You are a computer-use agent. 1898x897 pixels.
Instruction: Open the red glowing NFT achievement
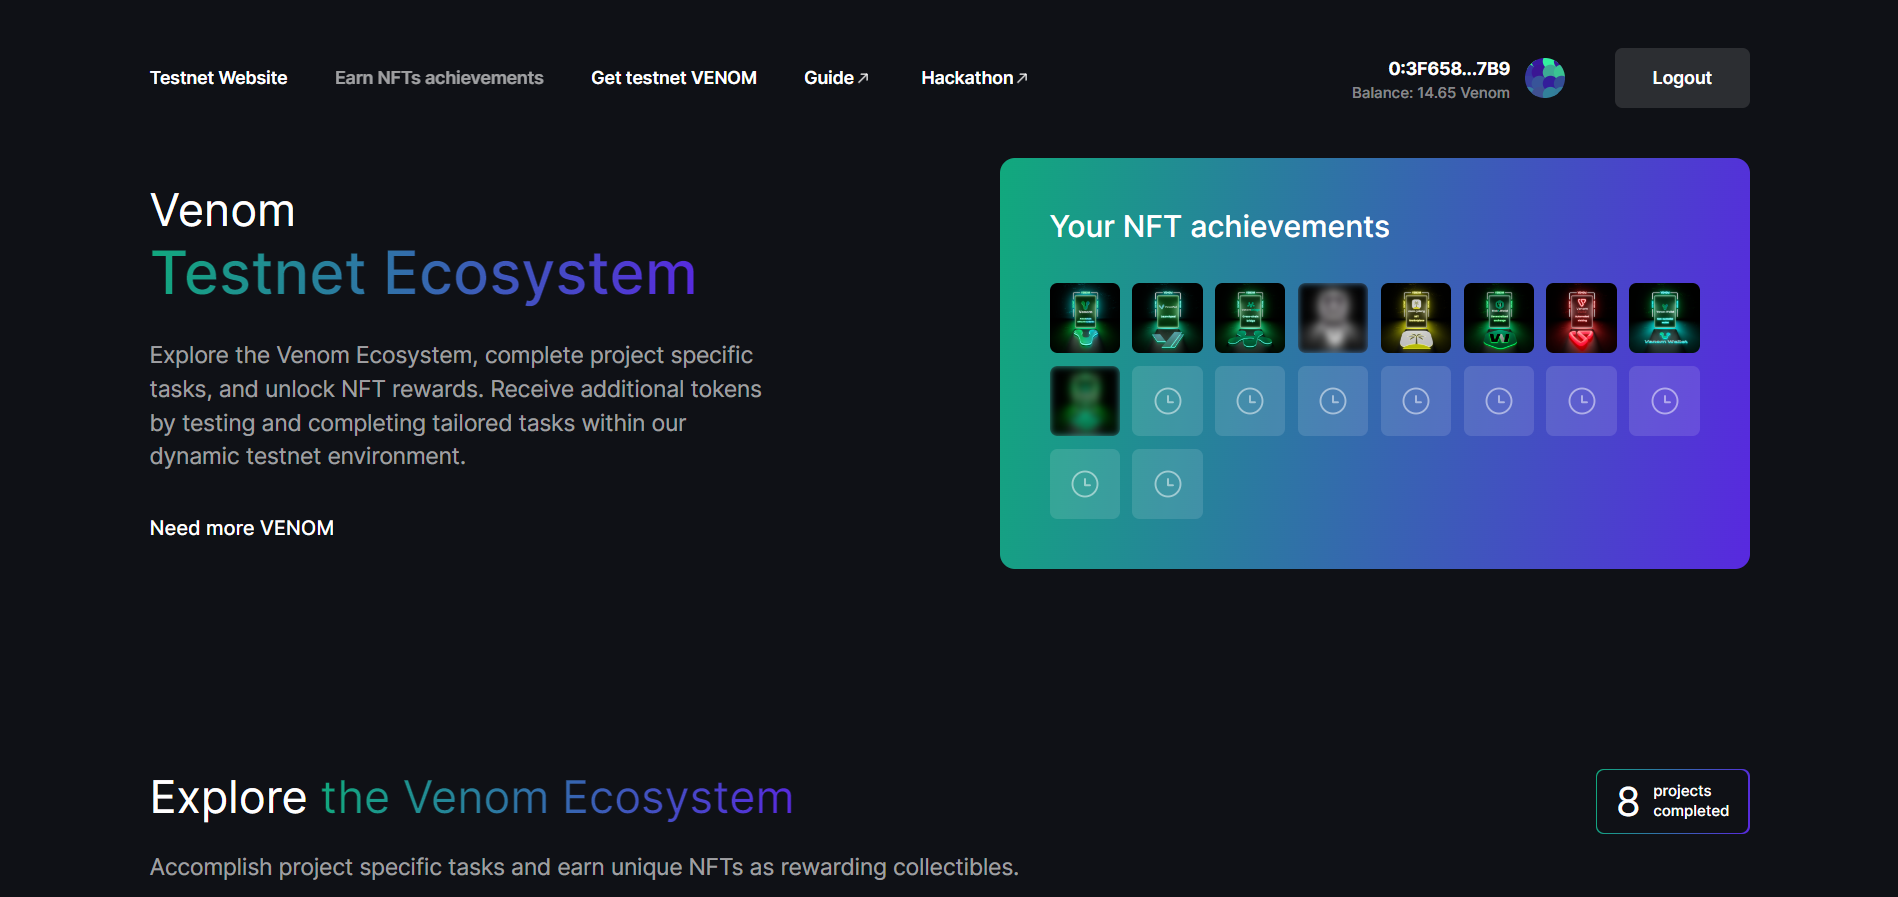click(1581, 318)
